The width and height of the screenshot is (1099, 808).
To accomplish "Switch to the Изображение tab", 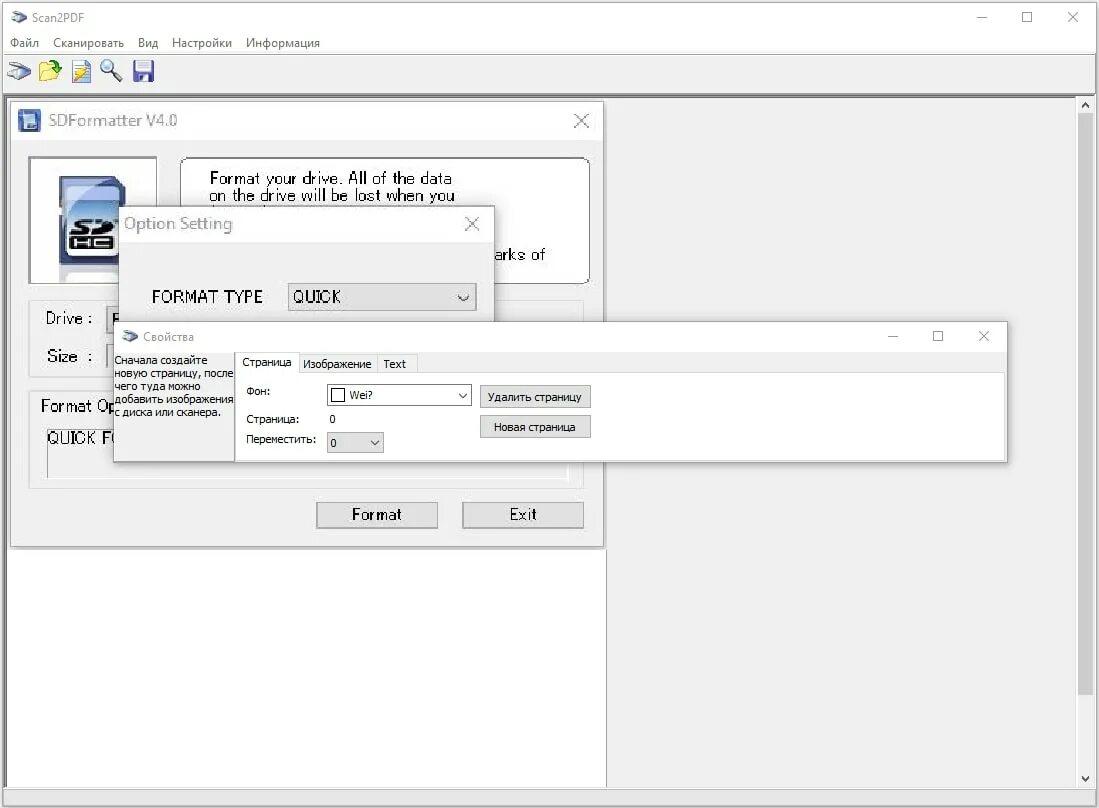I will pyautogui.click(x=337, y=364).
